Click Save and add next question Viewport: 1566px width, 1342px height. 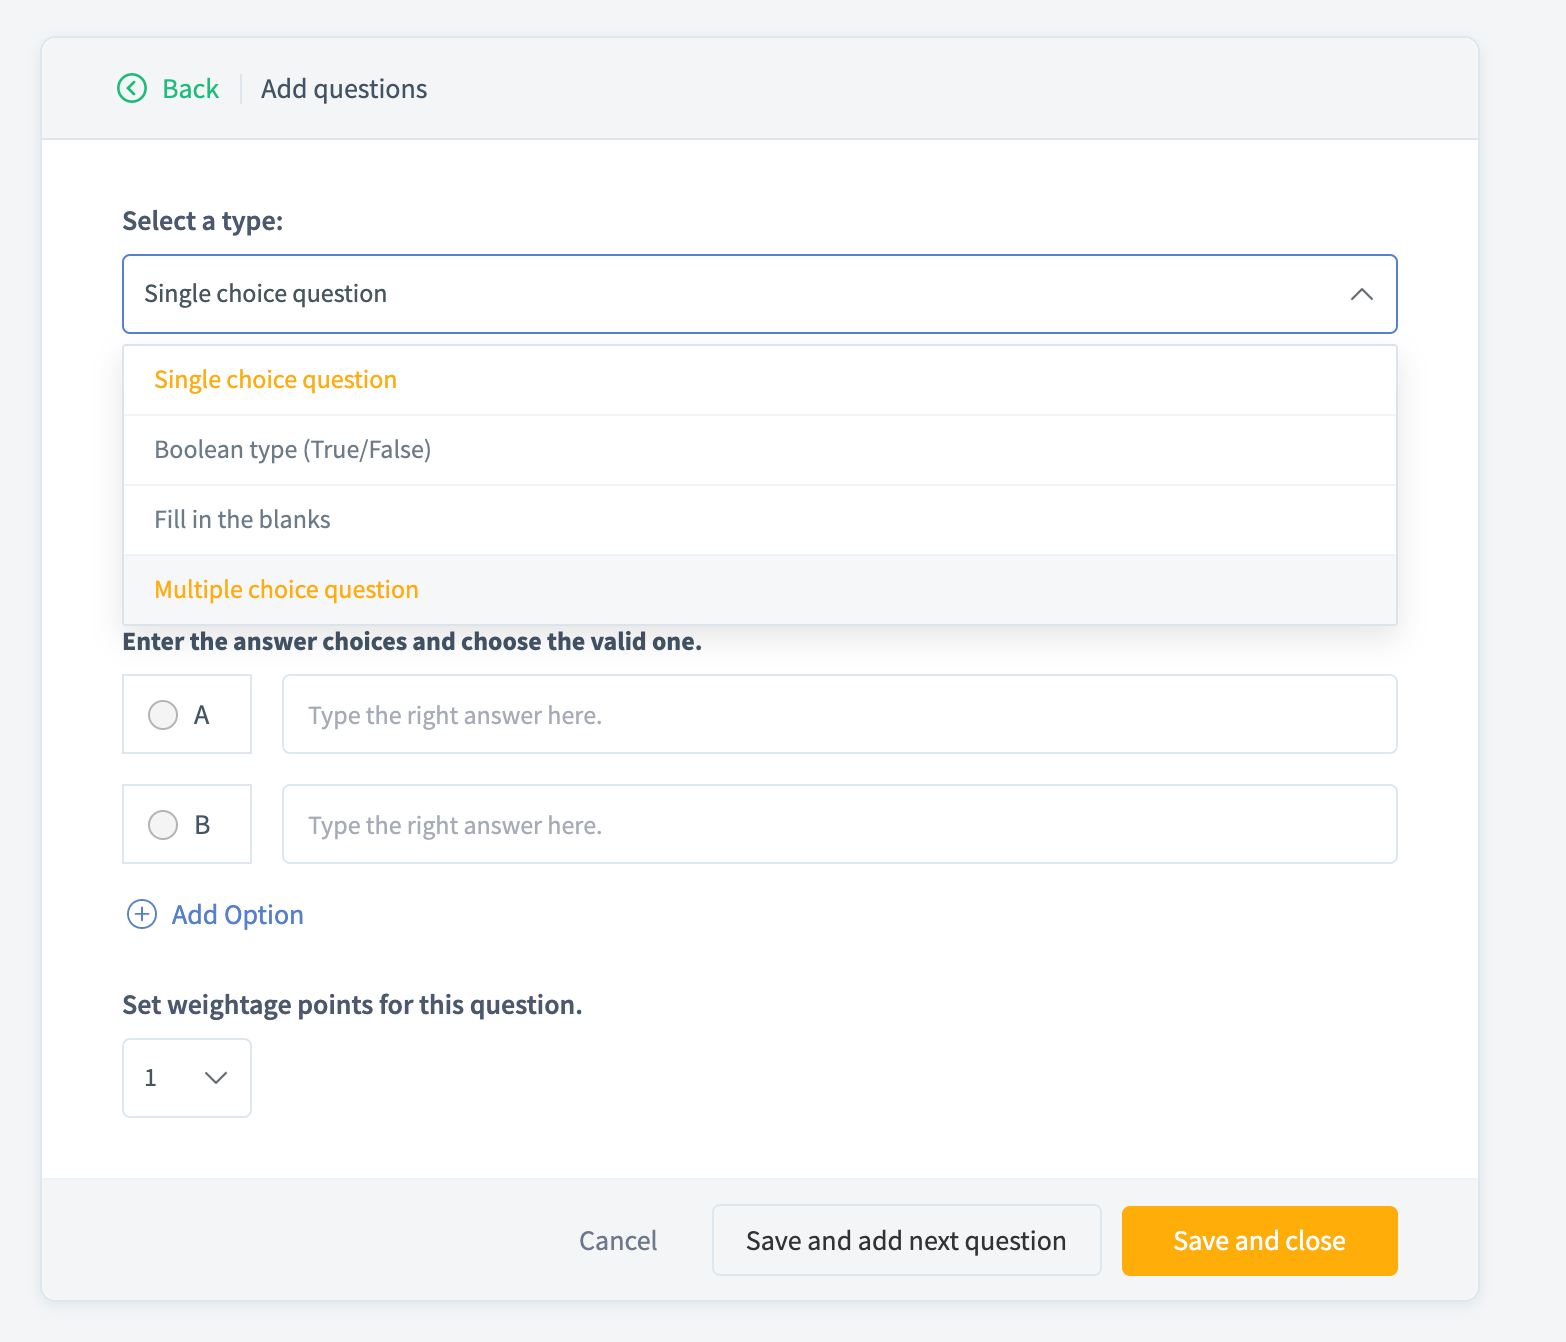coord(906,1241)
